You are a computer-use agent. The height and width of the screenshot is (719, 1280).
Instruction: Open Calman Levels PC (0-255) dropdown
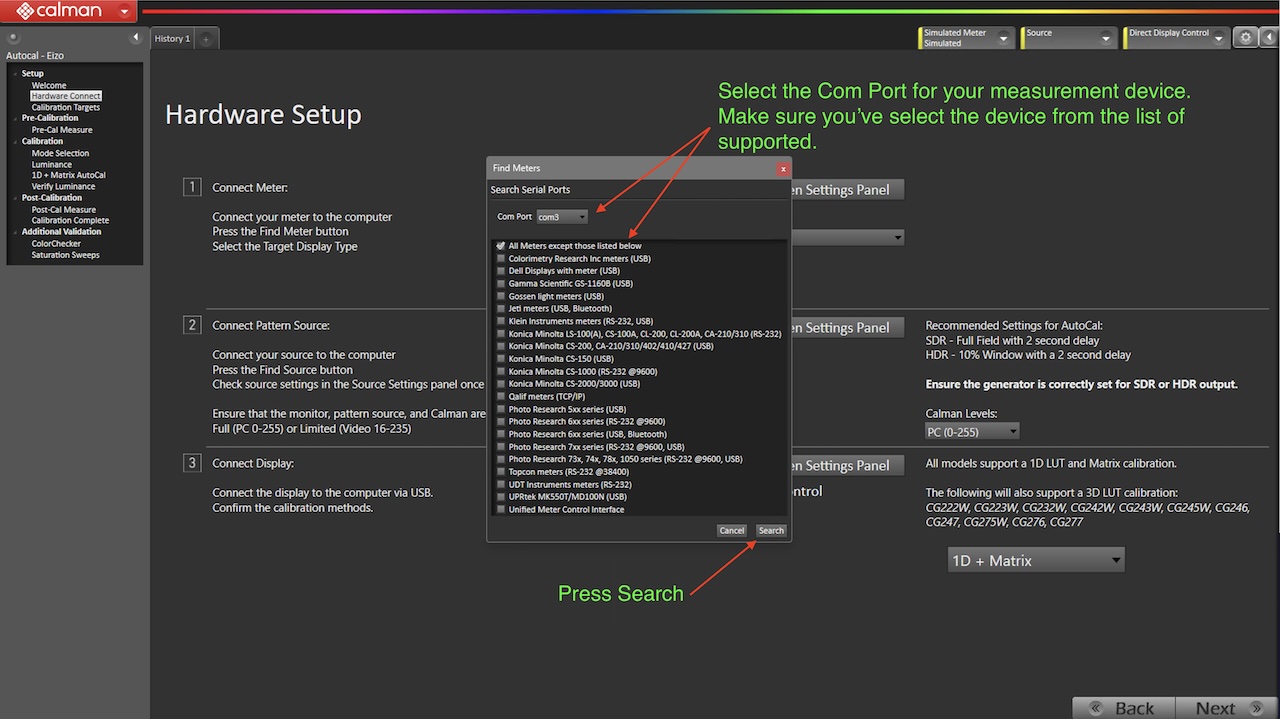pos(973,432)
